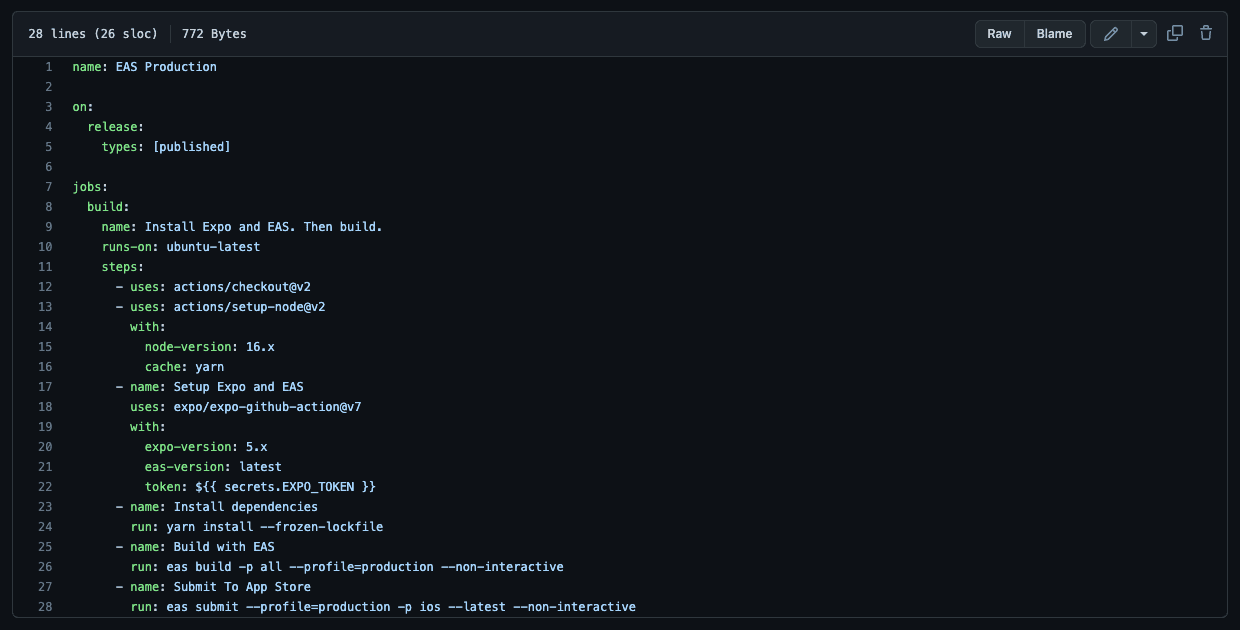Select line number 17 'Setup Expo and EAS'
The width and height of the screenshot is (1240, 630).
coord(44,386)
